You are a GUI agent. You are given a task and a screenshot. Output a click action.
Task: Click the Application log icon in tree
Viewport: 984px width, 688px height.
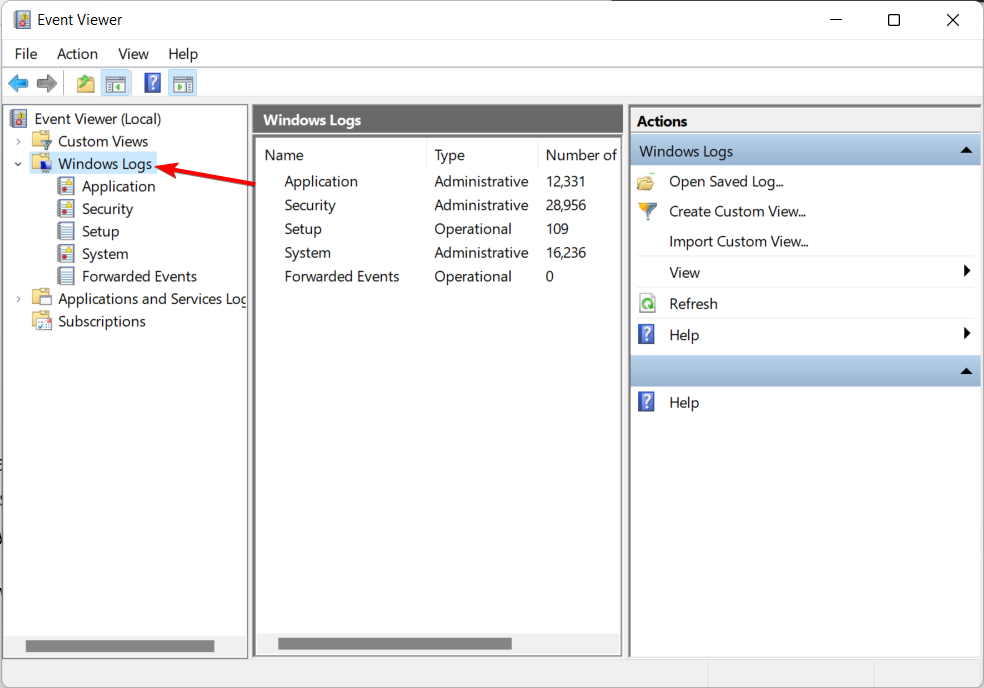point(66,186)
